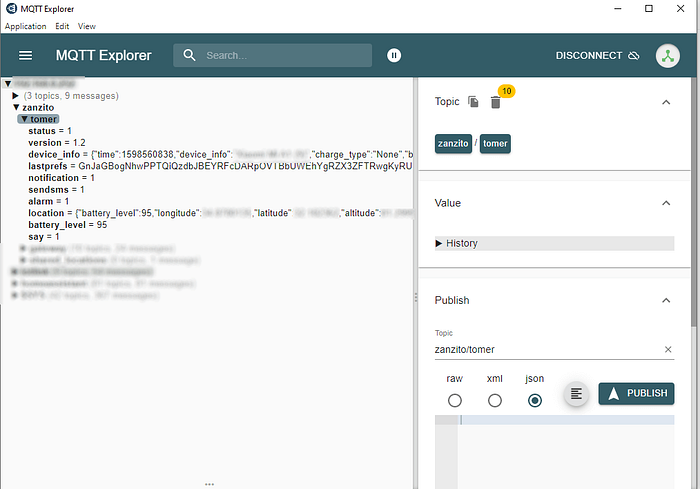Copy the topic with the copy icon
This screenshot has width=700, height=489.
click(473, 102)
